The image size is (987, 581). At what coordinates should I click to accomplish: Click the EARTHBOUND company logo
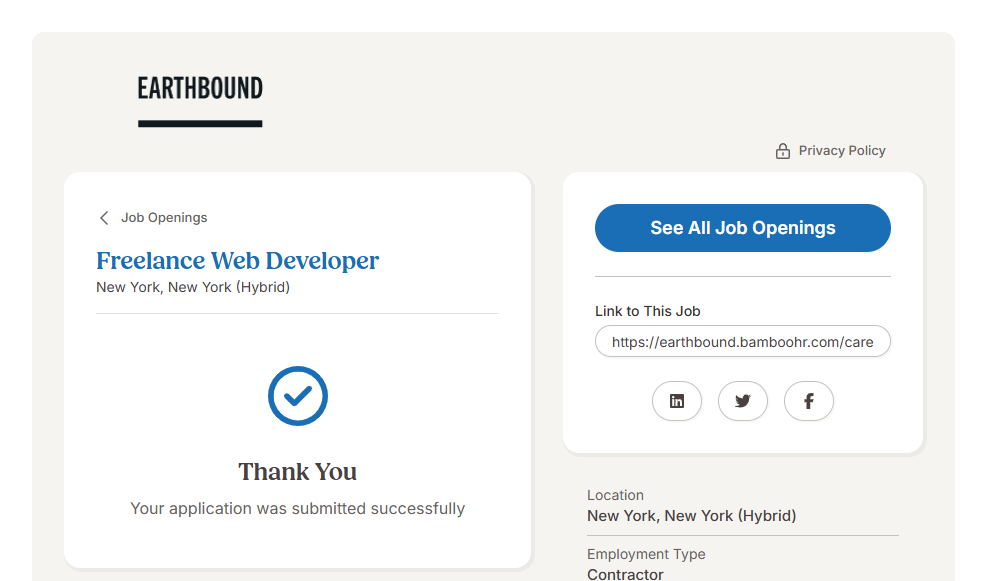(x=200, y=90)
